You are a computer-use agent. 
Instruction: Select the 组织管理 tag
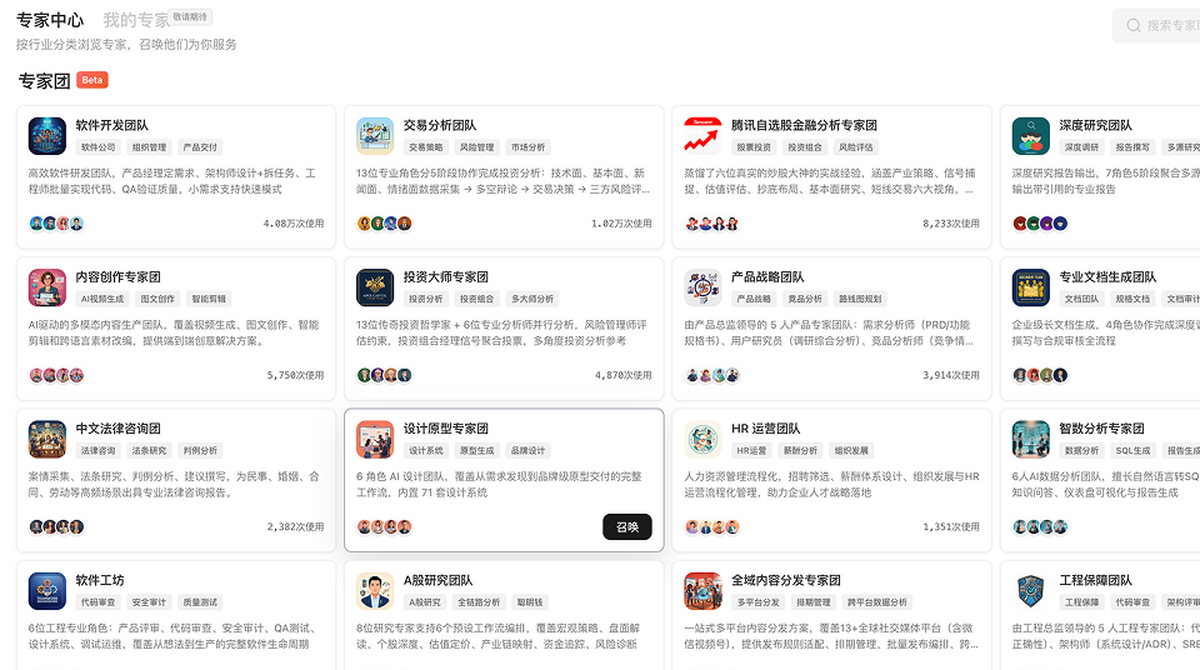click(150, 147)
